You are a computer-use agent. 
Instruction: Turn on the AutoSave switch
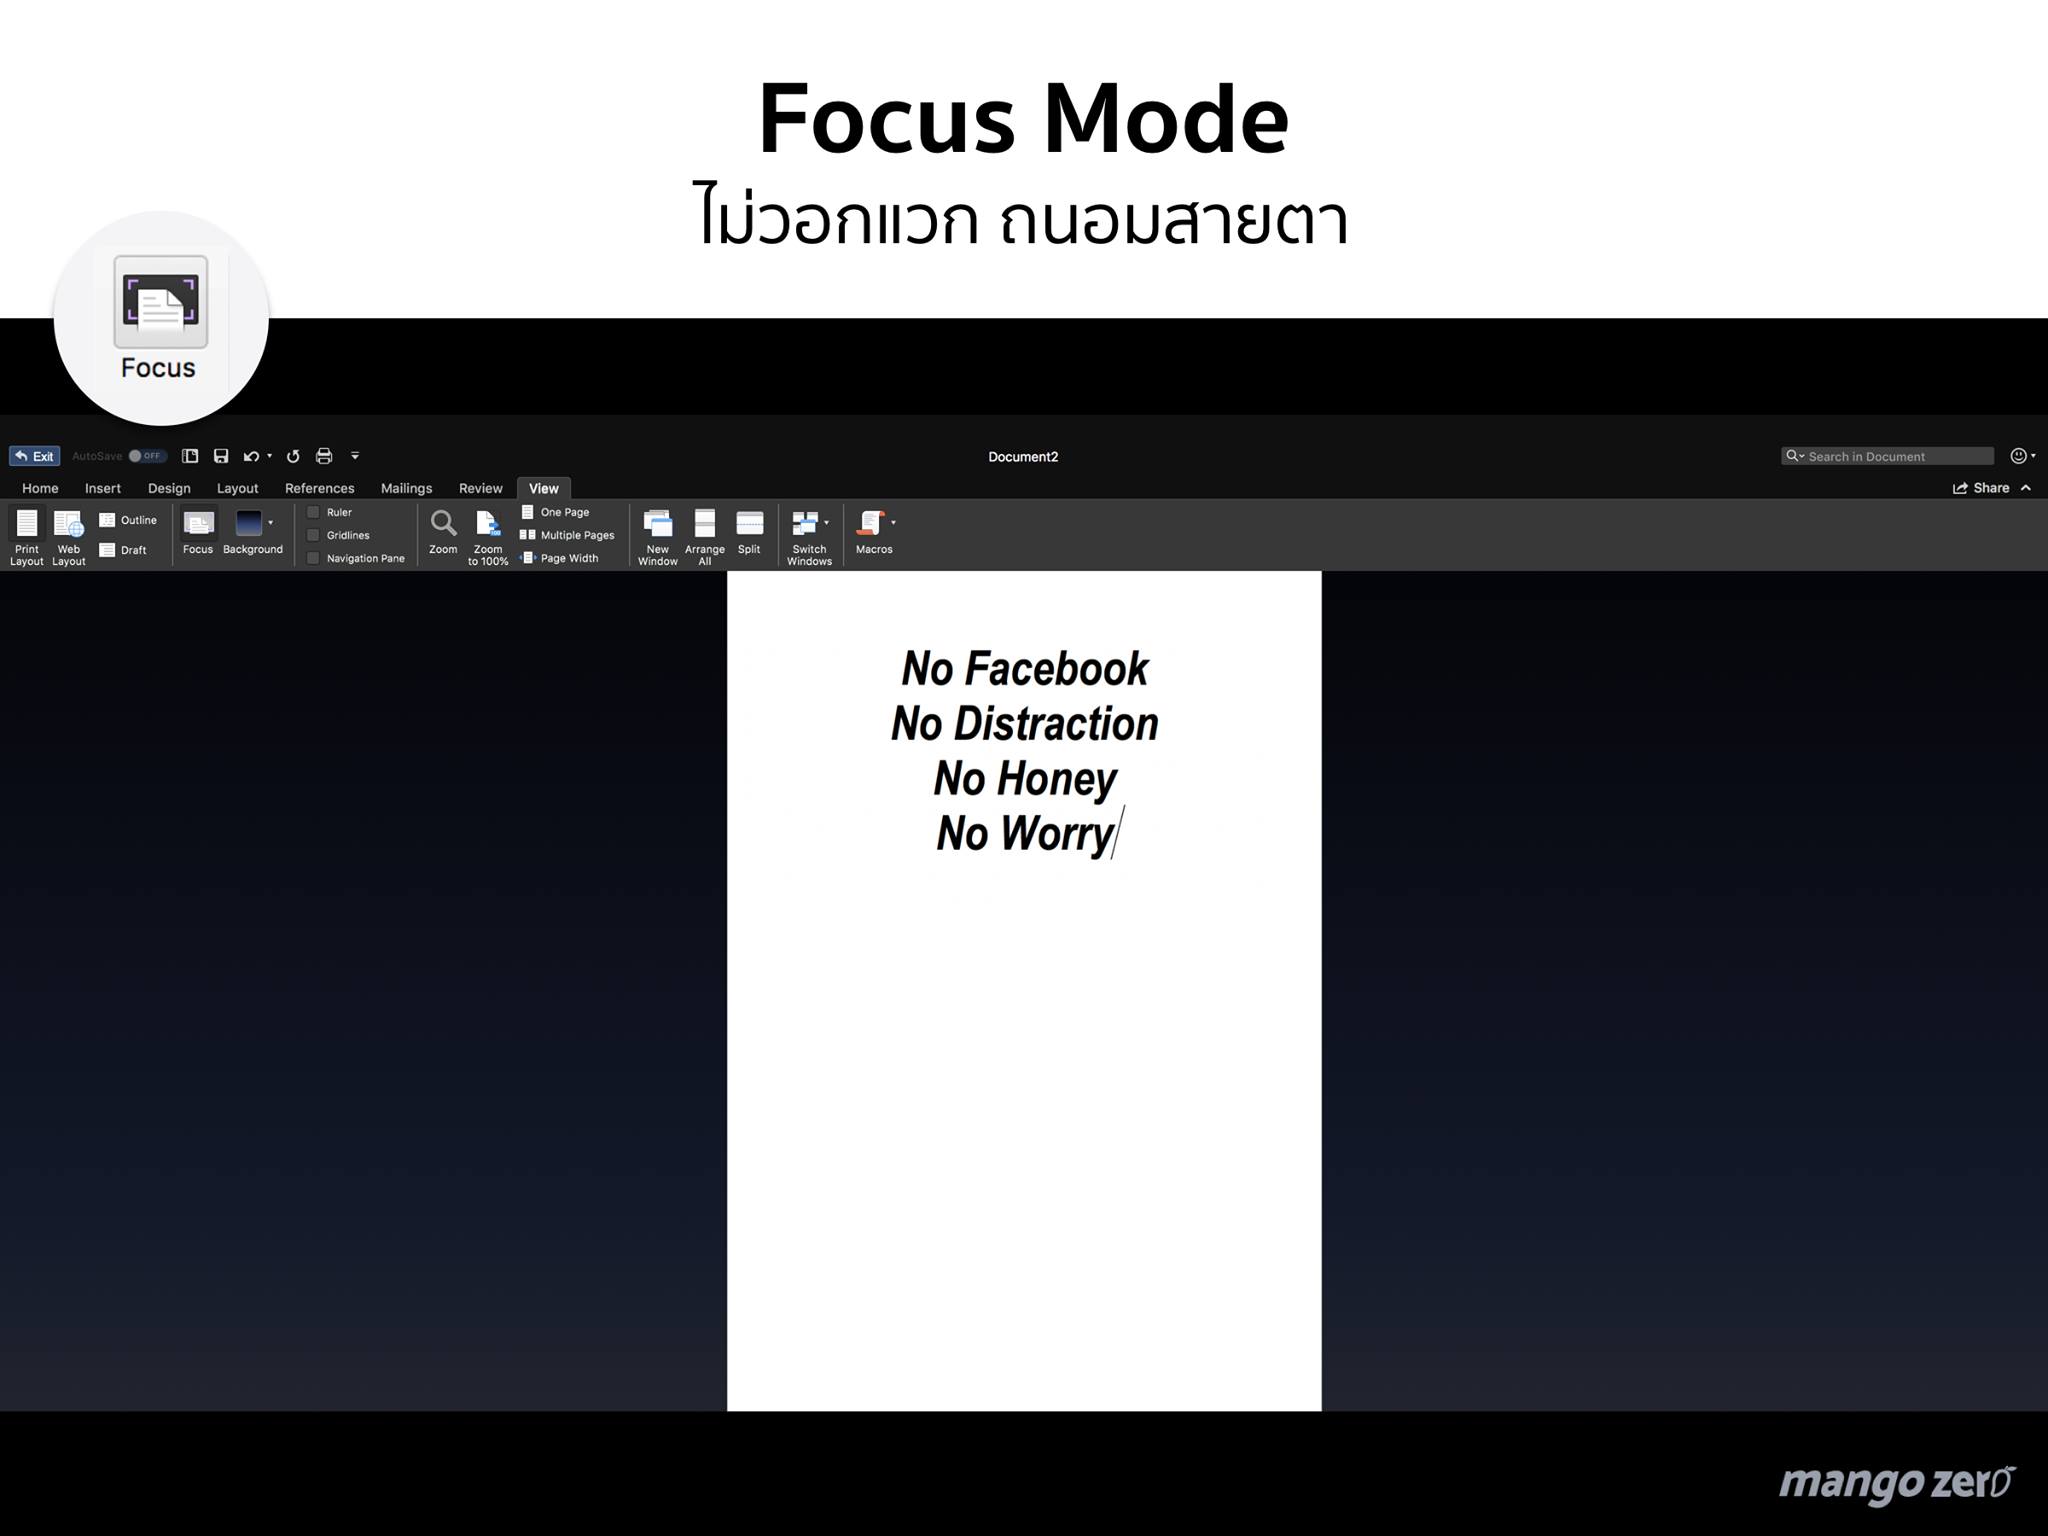pos(147,456)
